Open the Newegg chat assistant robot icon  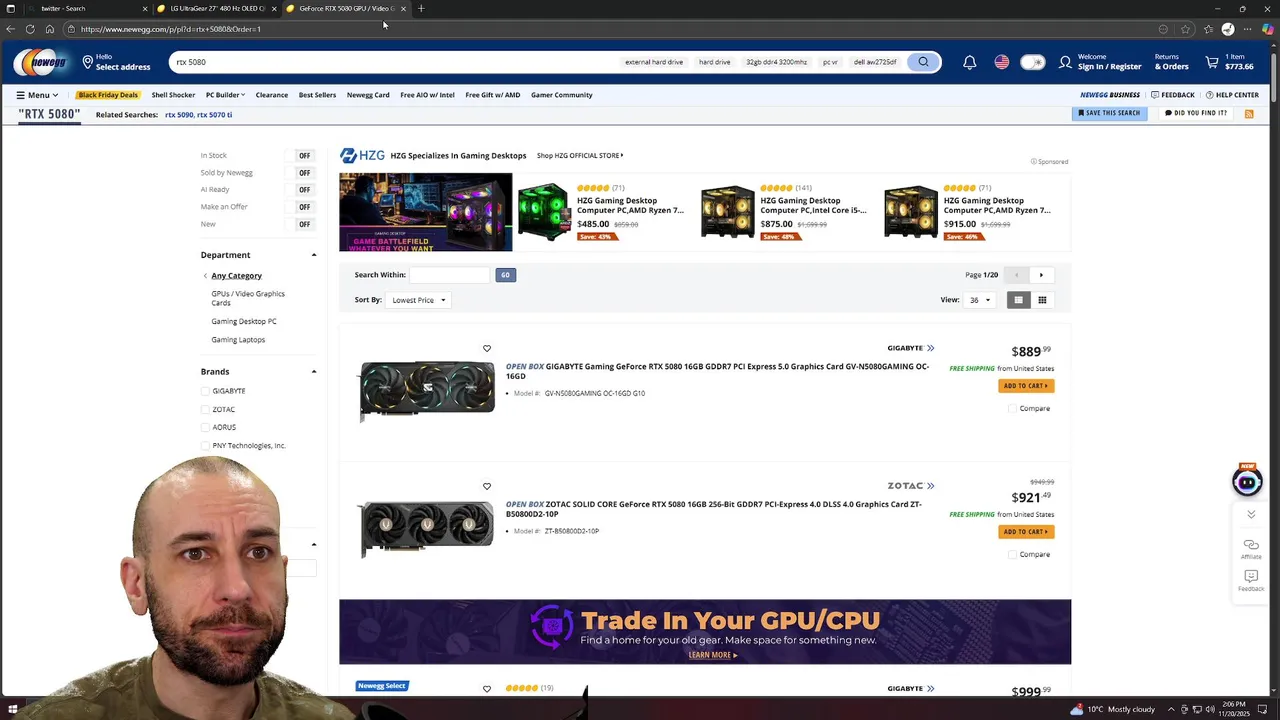click(1247, 481)
